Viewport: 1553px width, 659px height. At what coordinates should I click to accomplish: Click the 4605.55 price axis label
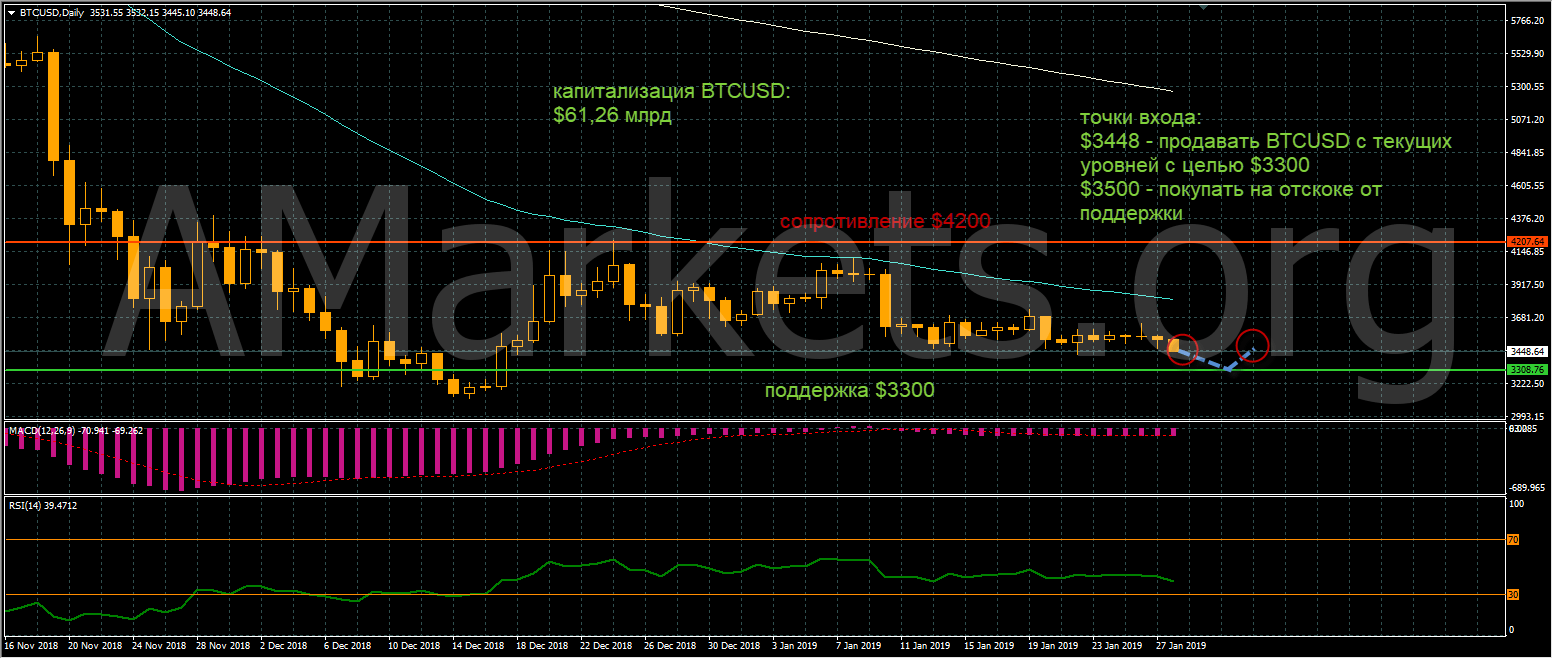pyautogui.click(x=1529, y=186)
